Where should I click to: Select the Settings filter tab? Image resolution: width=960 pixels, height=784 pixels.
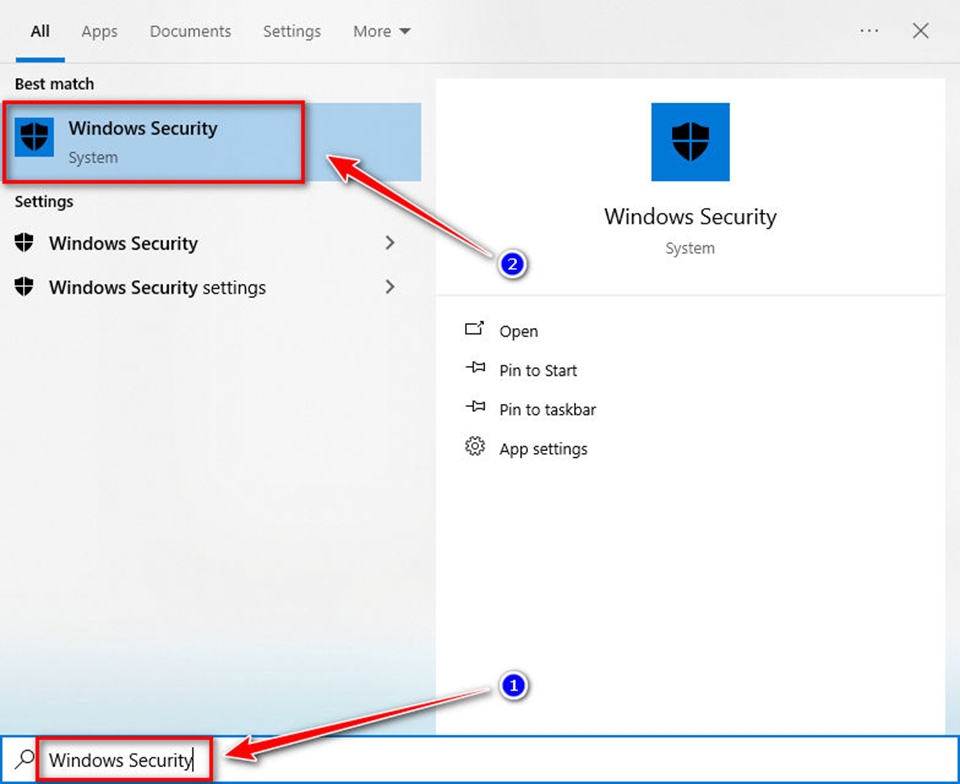(x=292, y=31)
